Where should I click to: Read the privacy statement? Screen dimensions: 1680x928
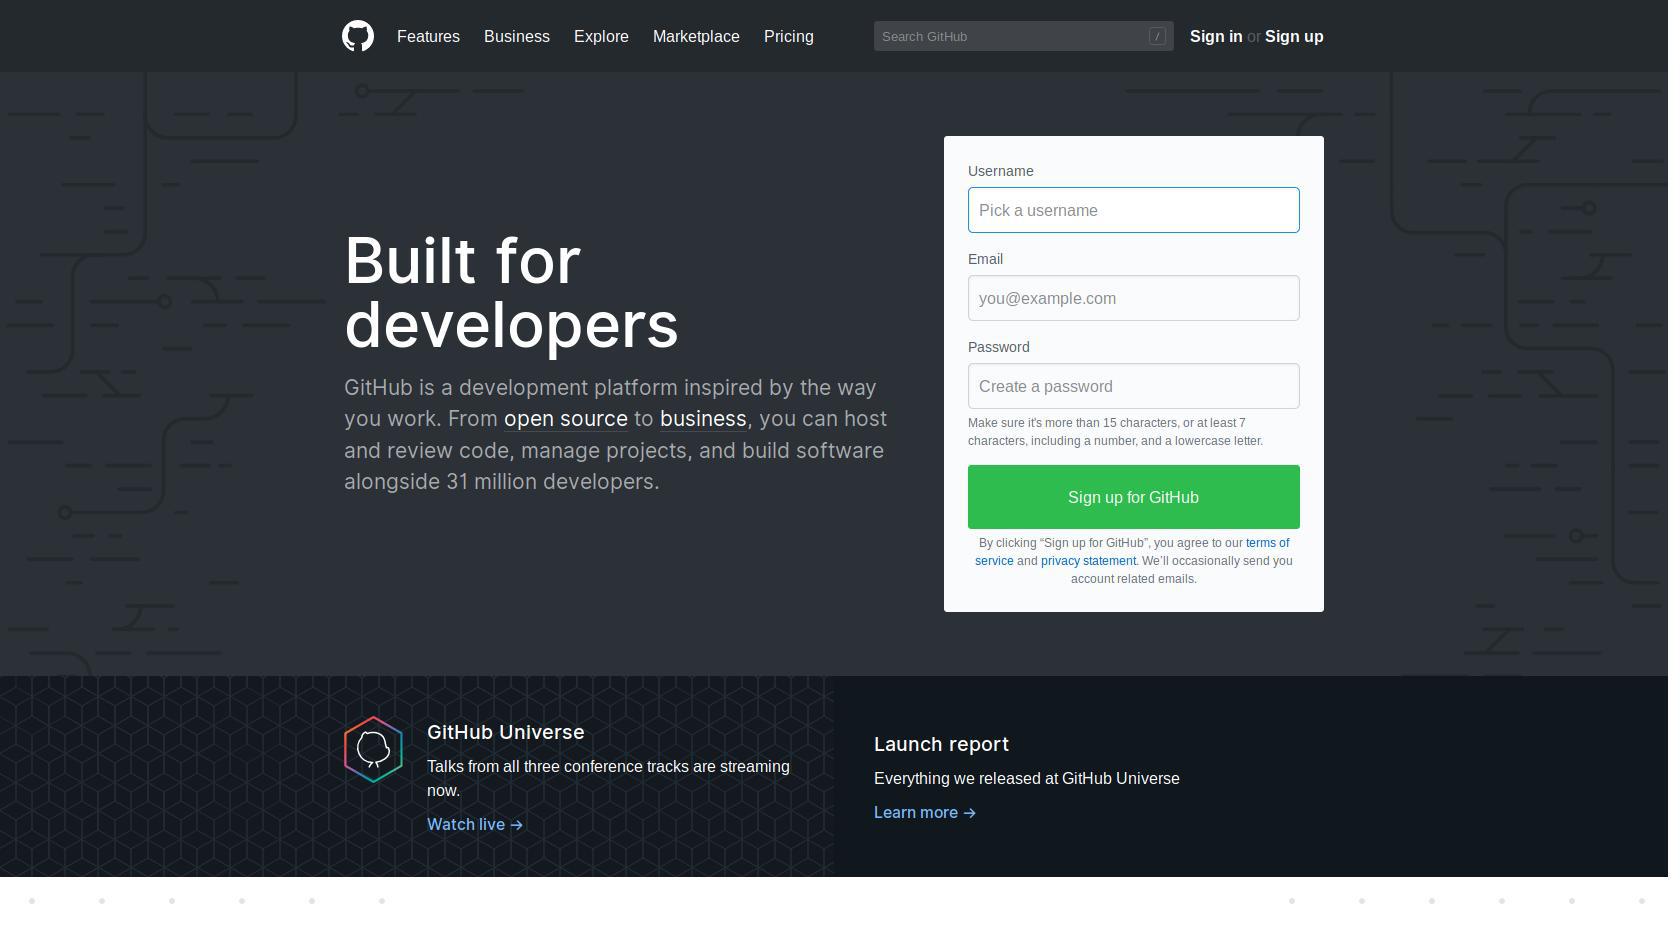[x=1088, y=561]
